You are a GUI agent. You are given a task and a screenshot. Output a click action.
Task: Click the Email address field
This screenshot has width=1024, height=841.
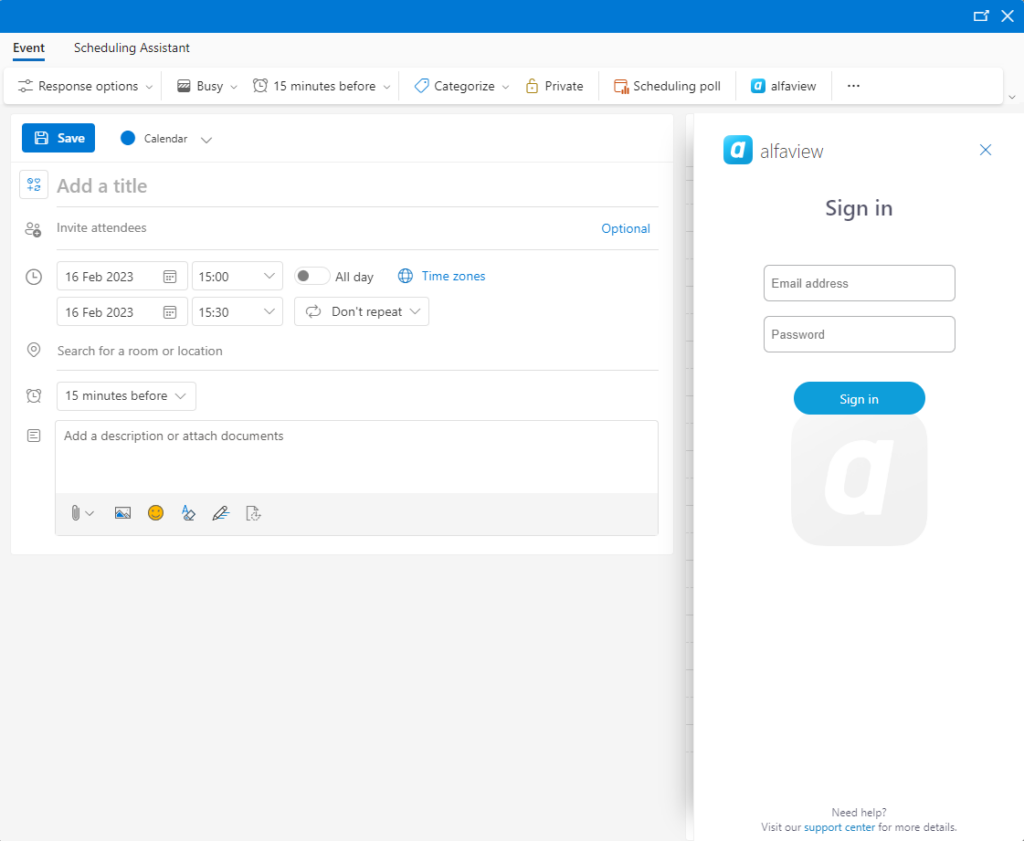pos(859,283)
